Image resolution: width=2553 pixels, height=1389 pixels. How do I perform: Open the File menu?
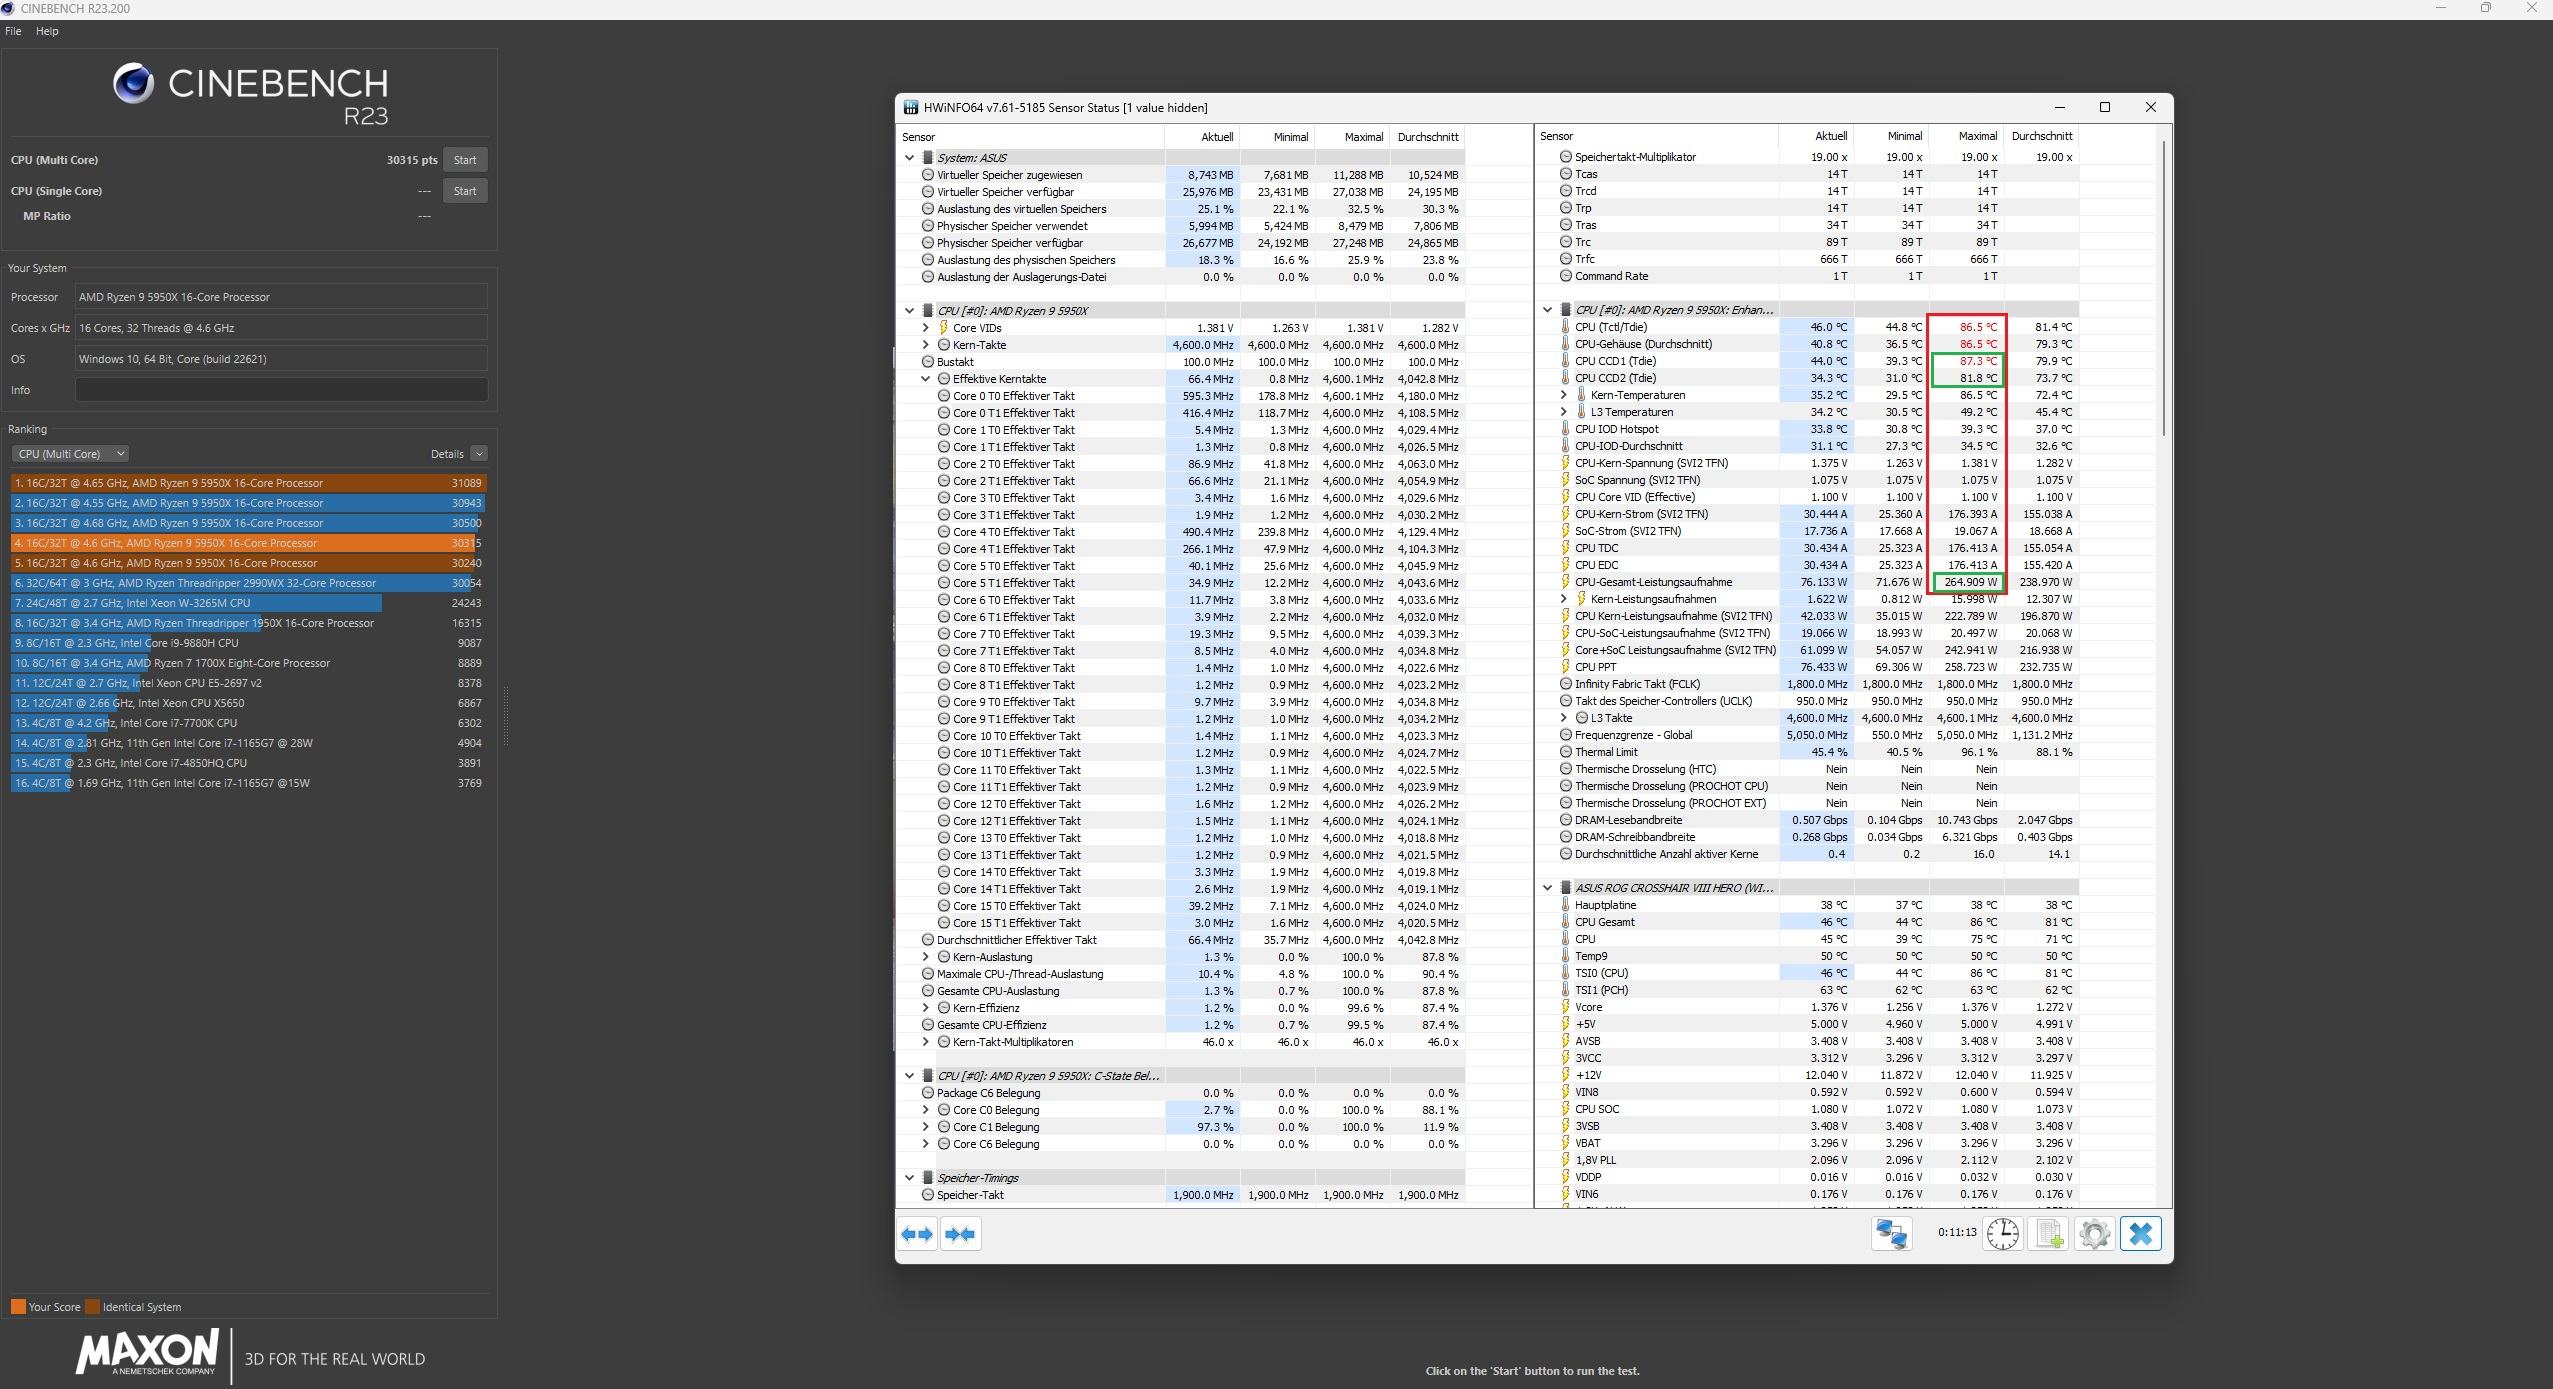(x=13, y=31)
